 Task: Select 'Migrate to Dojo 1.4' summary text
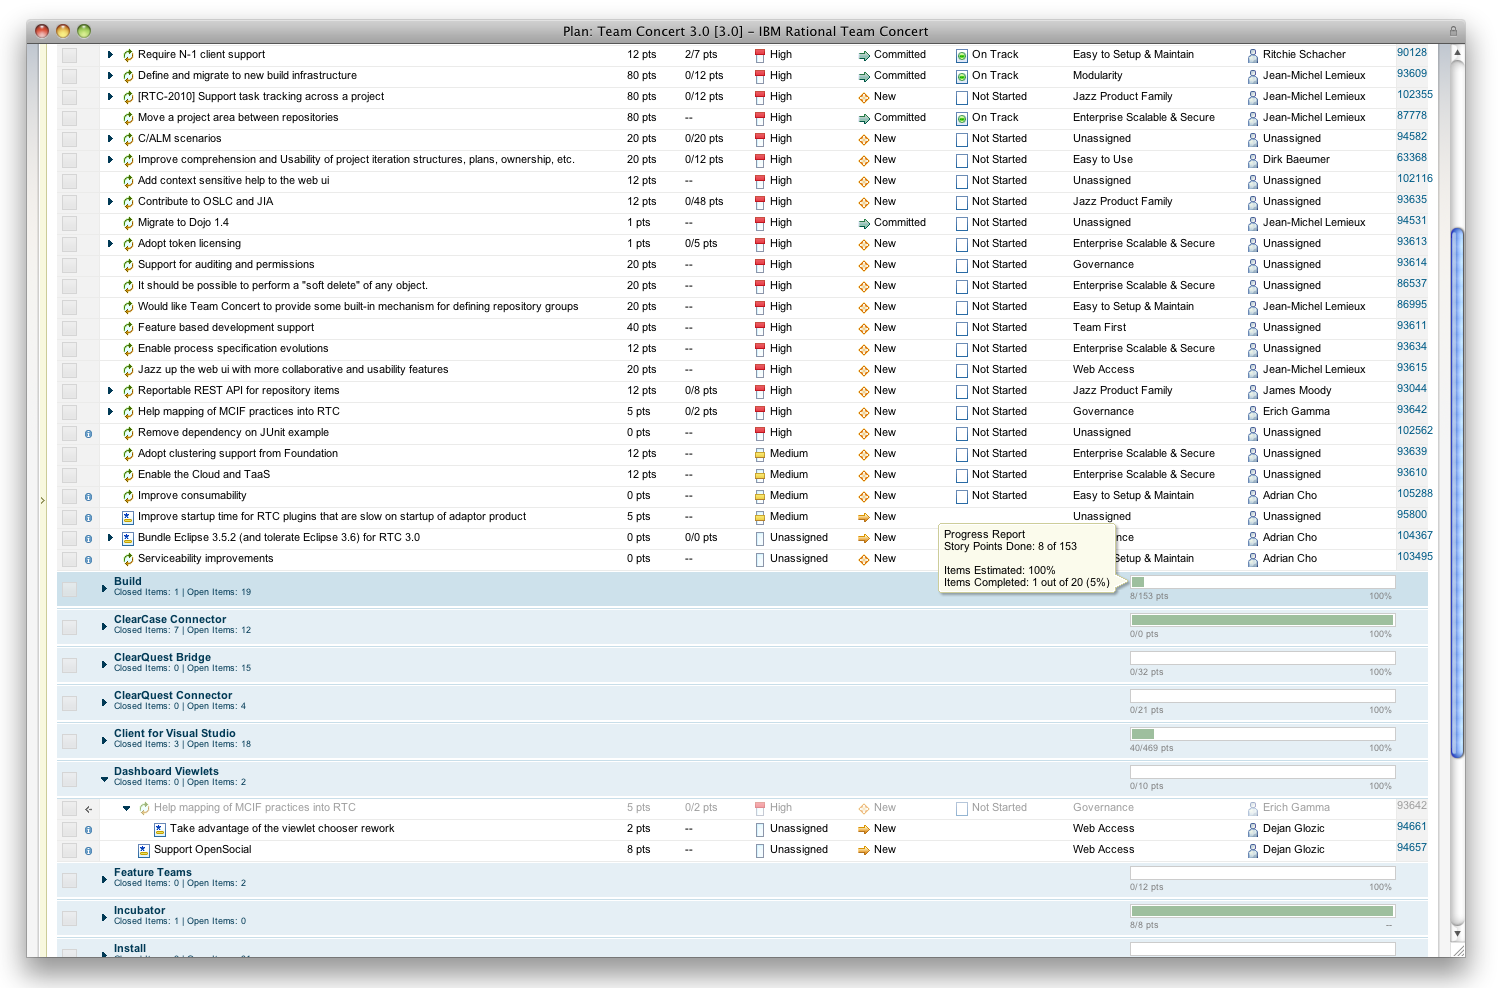(x=183, y=223)
